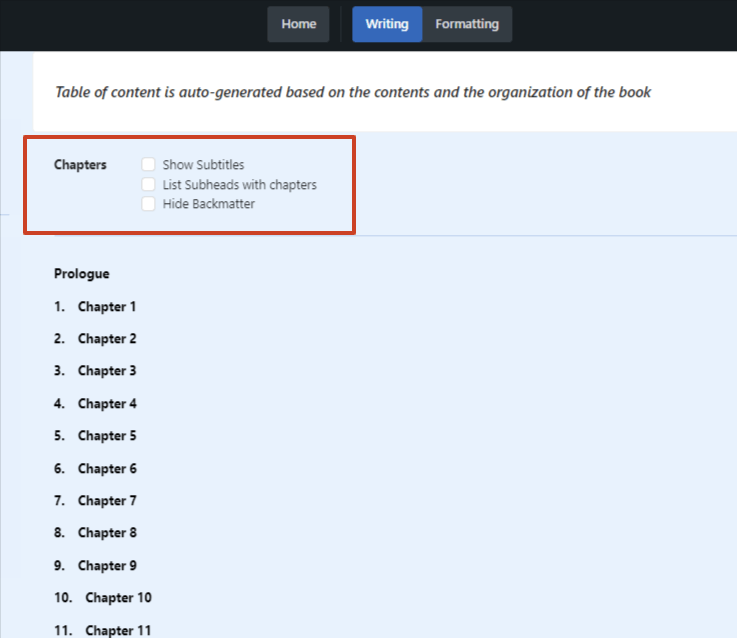
Task: Click the auto-generated table of content note
Action: [353, 92]
